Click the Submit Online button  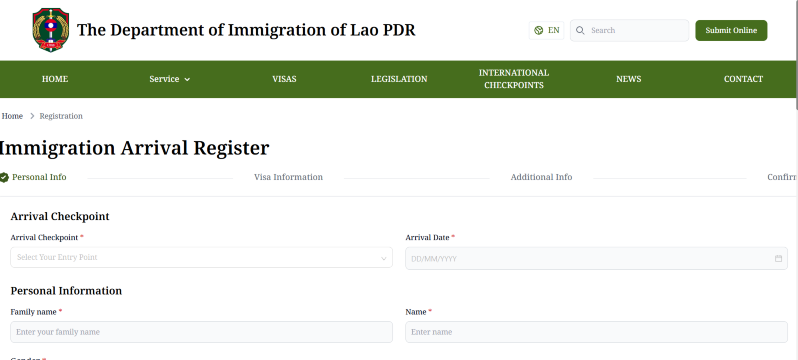click(x=731, y=31)
